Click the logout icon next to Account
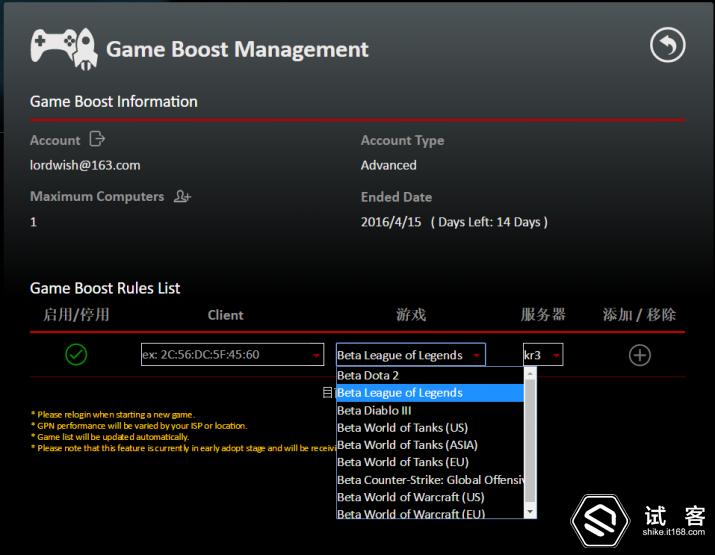Screen dimensions: 715x555 click(x=97, y=139)
